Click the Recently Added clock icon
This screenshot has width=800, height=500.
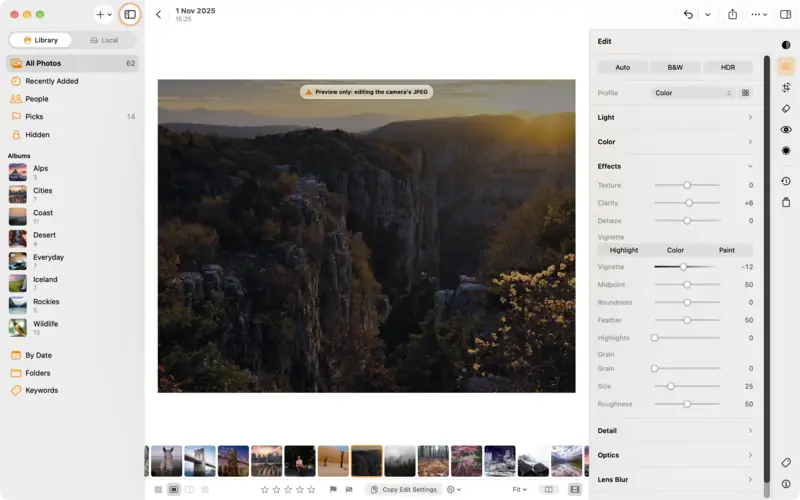pos(16,81)
